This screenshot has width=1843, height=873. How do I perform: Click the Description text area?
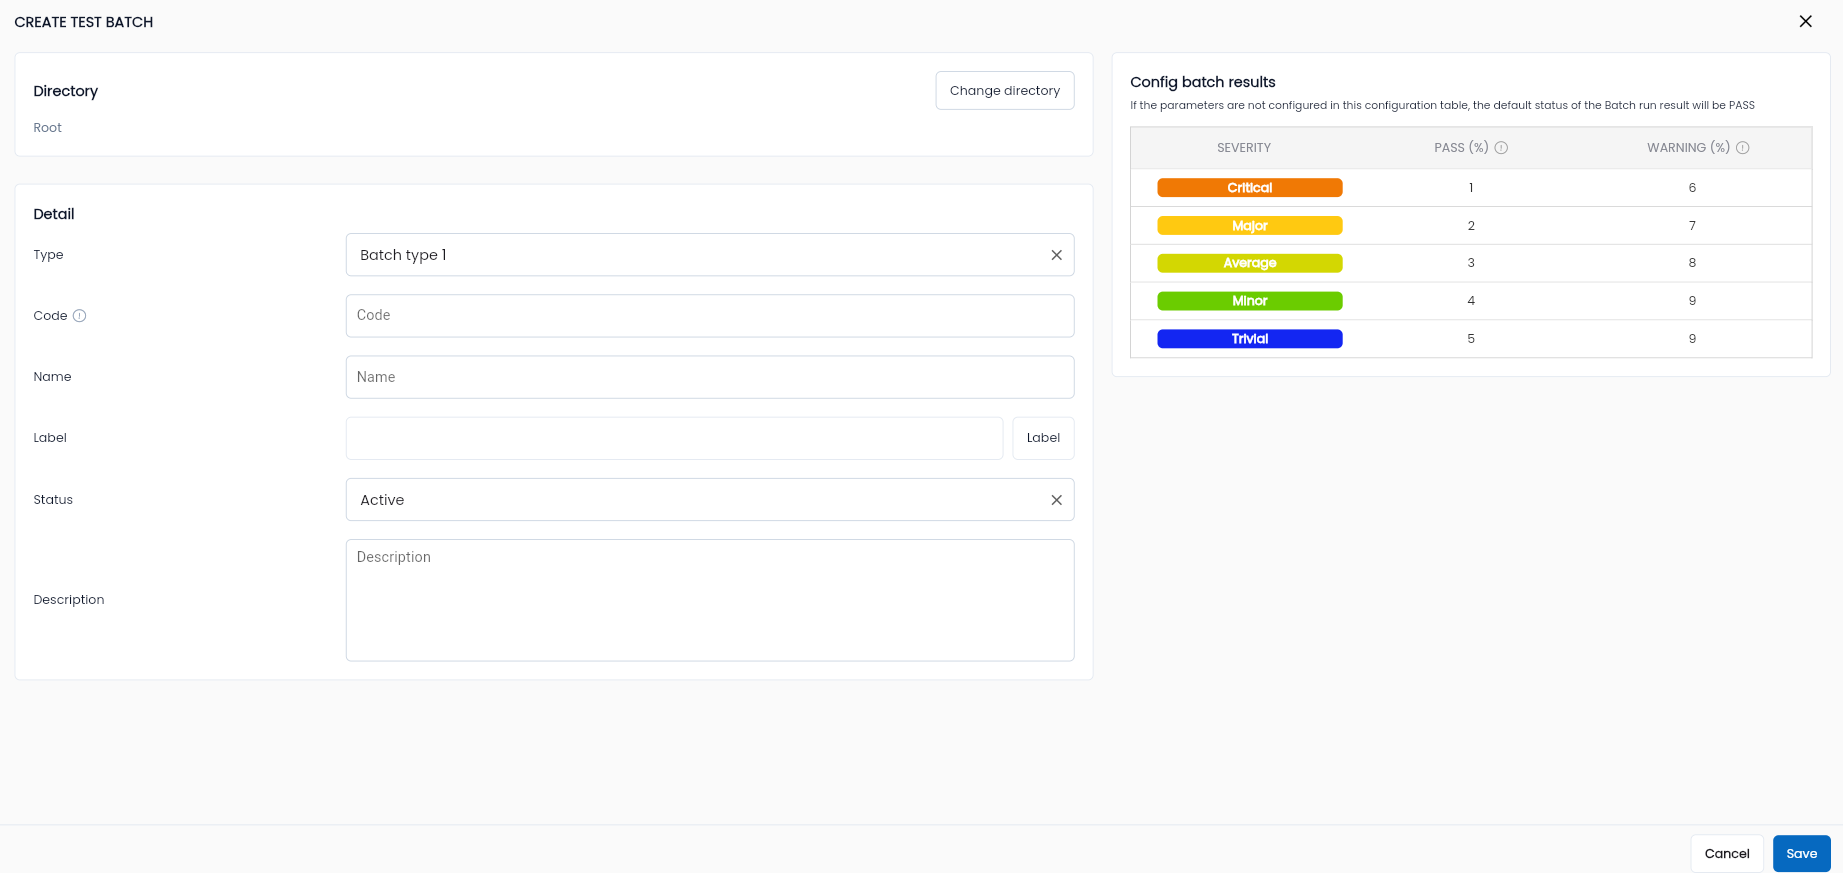pyautogui.click(x=710, y=600)
